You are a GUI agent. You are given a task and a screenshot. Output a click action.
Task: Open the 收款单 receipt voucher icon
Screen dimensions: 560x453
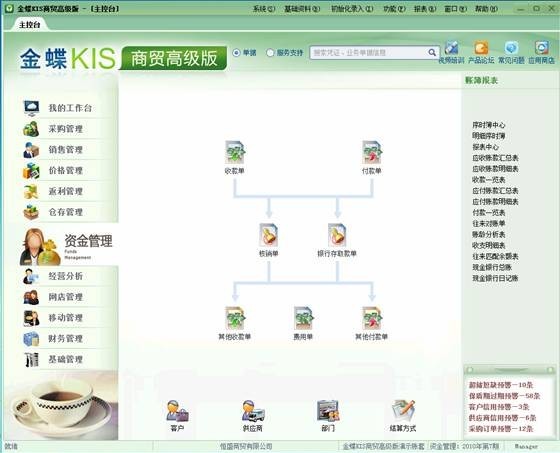coord(235,153)
